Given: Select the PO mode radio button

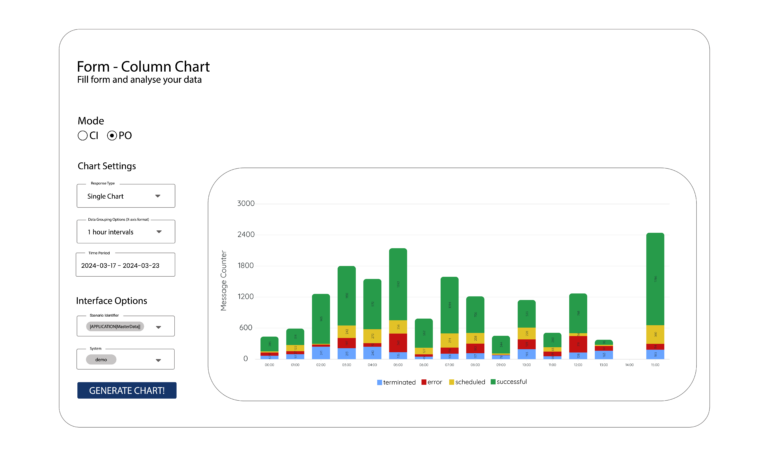Looking at the screenshot, I should tap(112, 136).
